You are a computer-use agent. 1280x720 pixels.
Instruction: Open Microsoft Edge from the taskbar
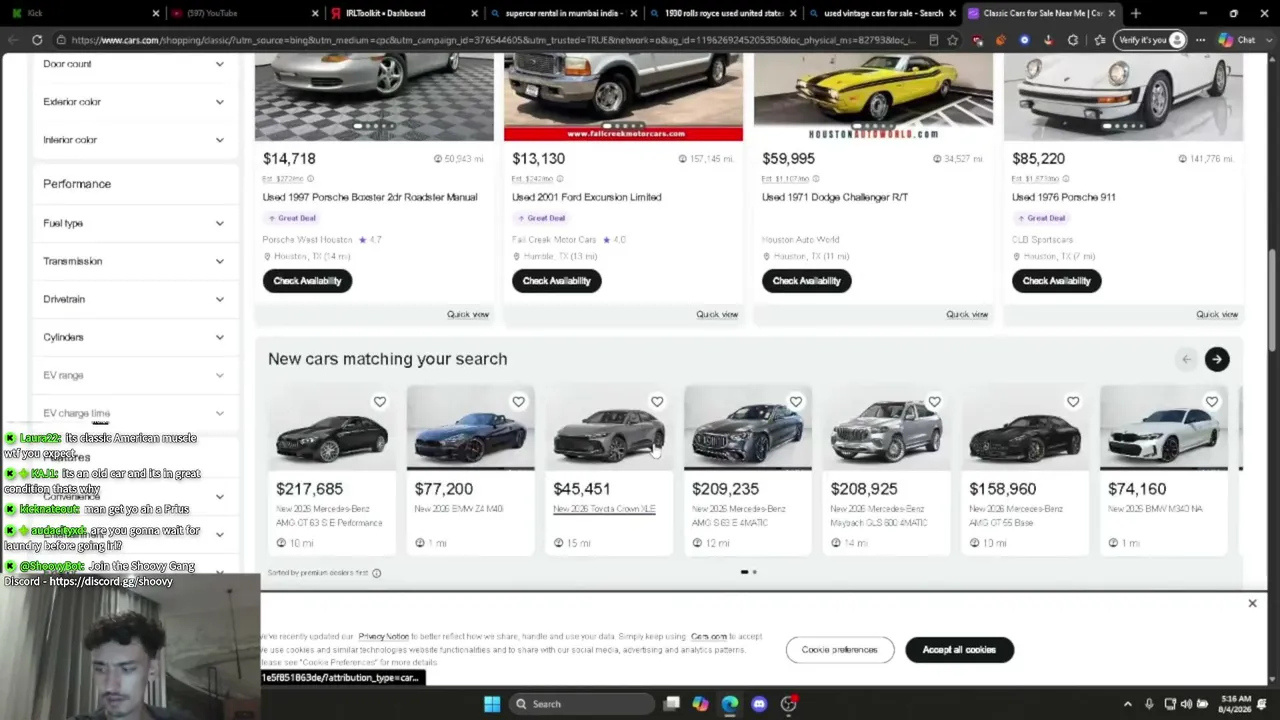[730, 704]
